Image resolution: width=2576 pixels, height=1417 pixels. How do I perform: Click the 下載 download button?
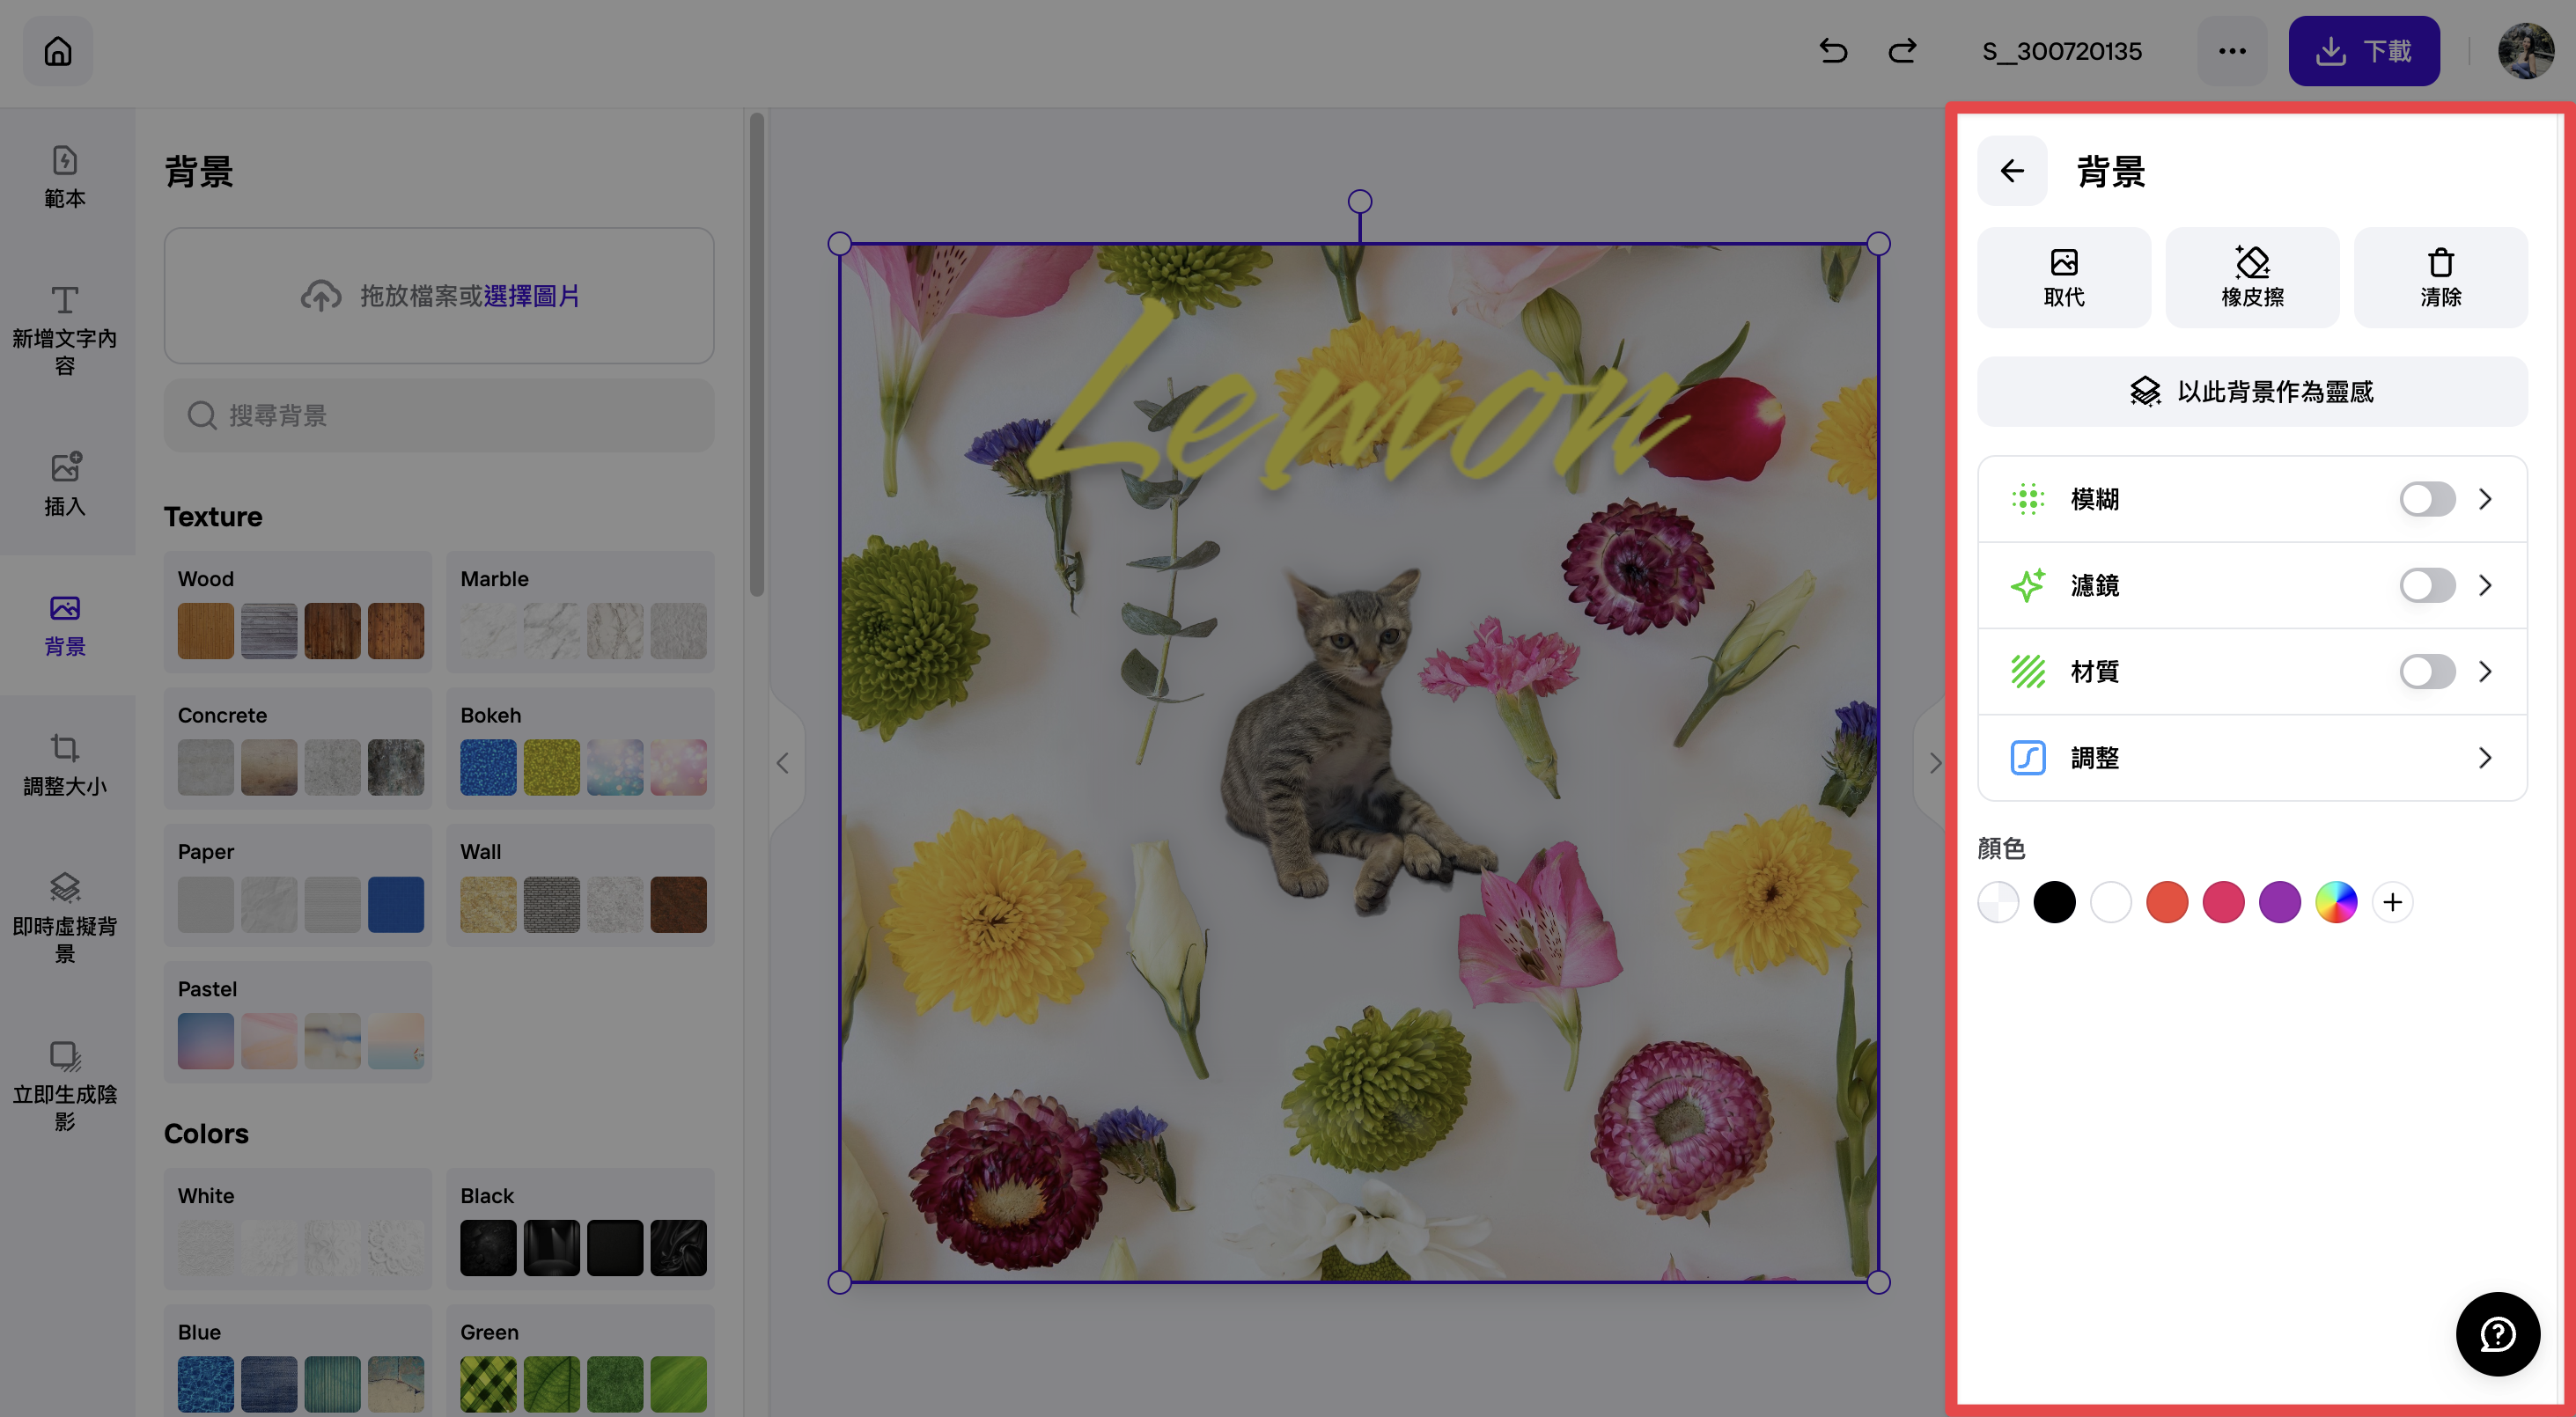pos(2364,51)
